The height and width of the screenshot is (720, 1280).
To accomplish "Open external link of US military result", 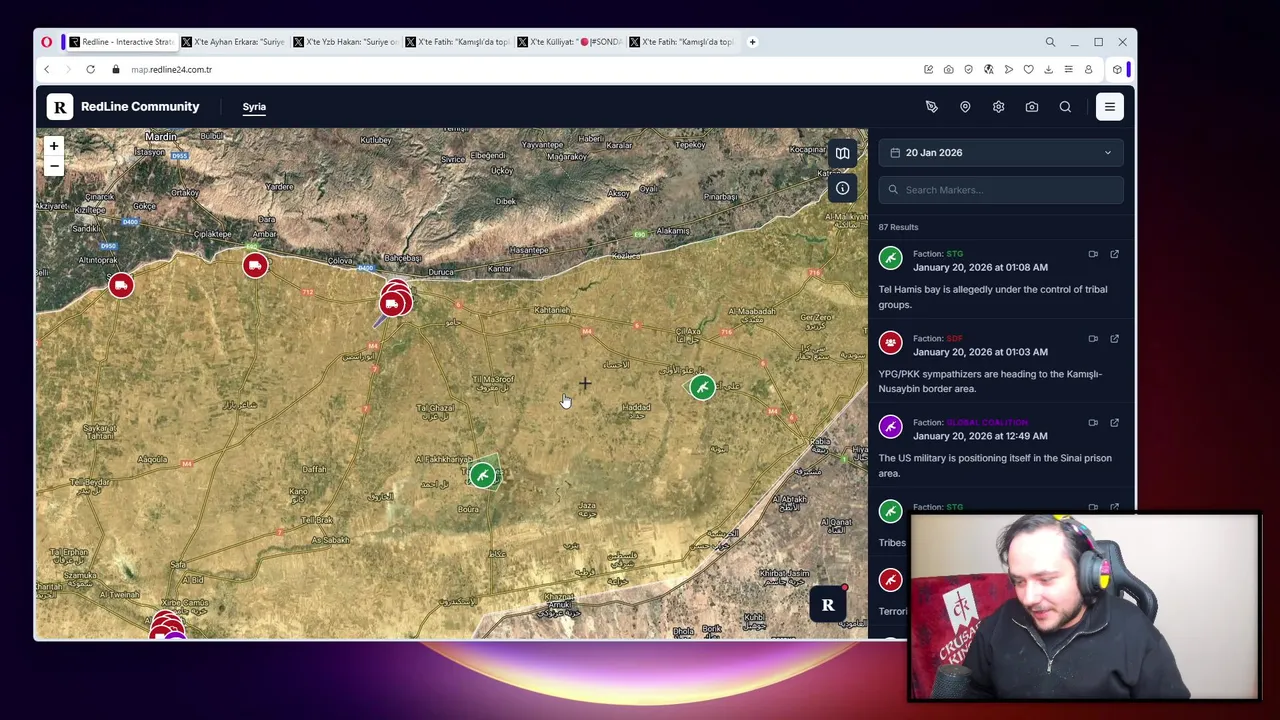I will tap(1114, 422).
